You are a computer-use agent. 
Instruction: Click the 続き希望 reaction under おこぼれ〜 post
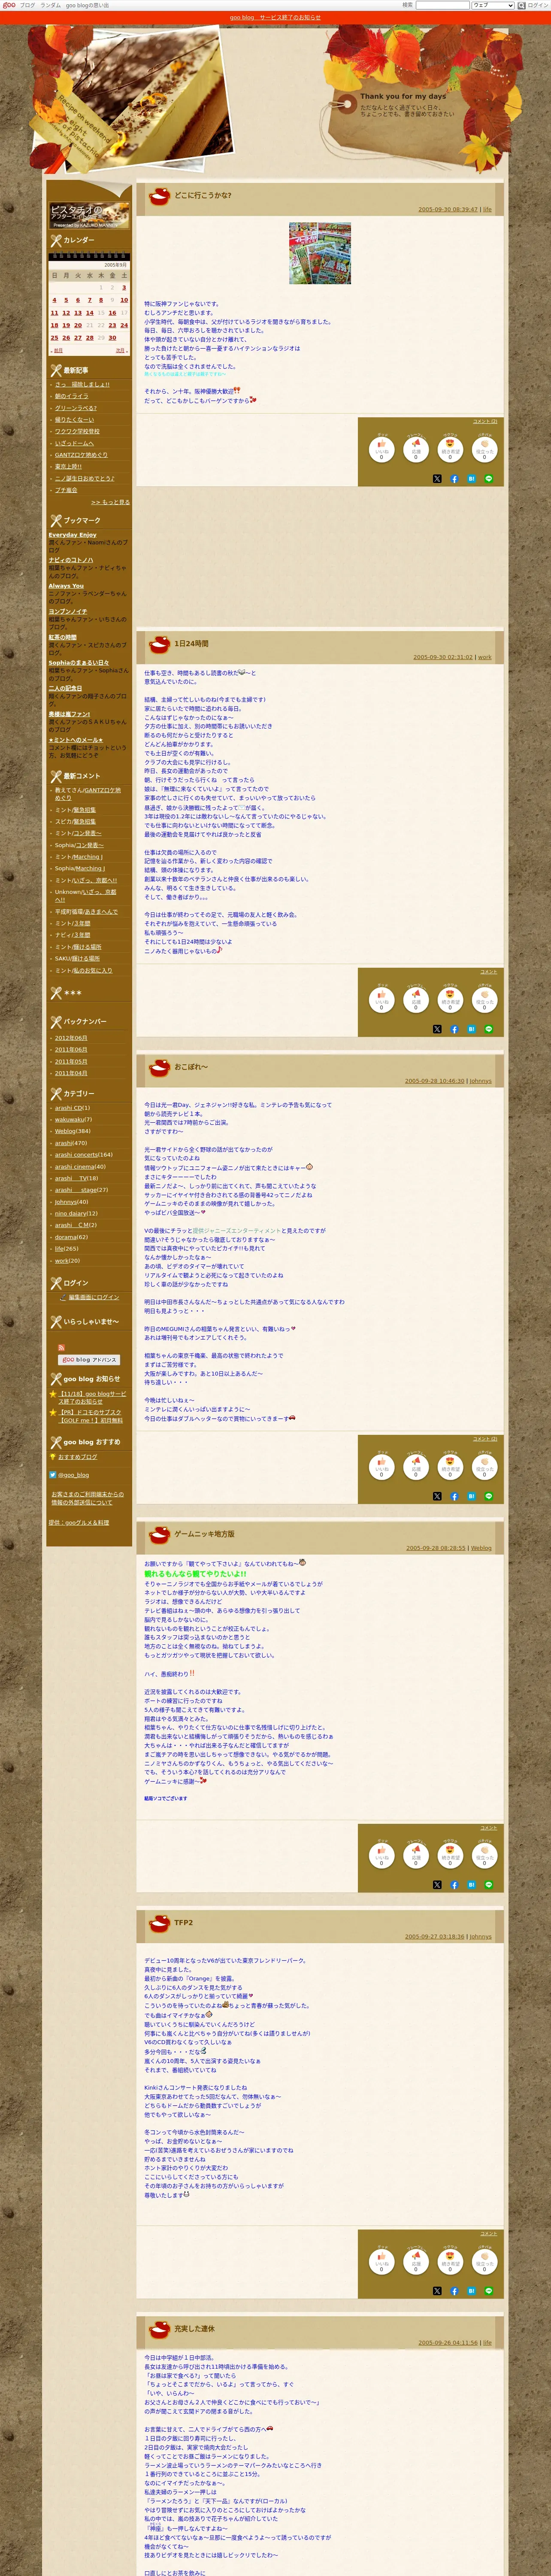click(x=450, y=1467)
